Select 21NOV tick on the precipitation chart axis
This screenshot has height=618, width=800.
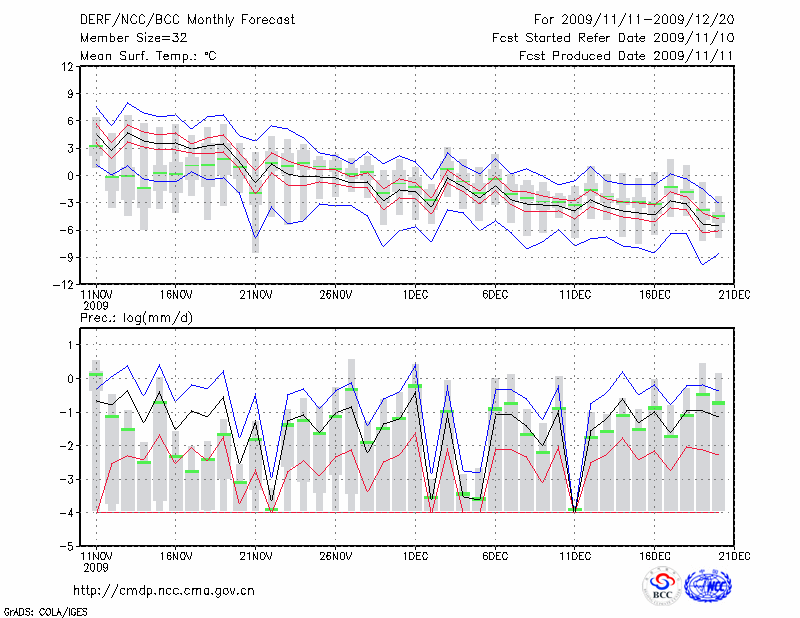coord(255,555)
